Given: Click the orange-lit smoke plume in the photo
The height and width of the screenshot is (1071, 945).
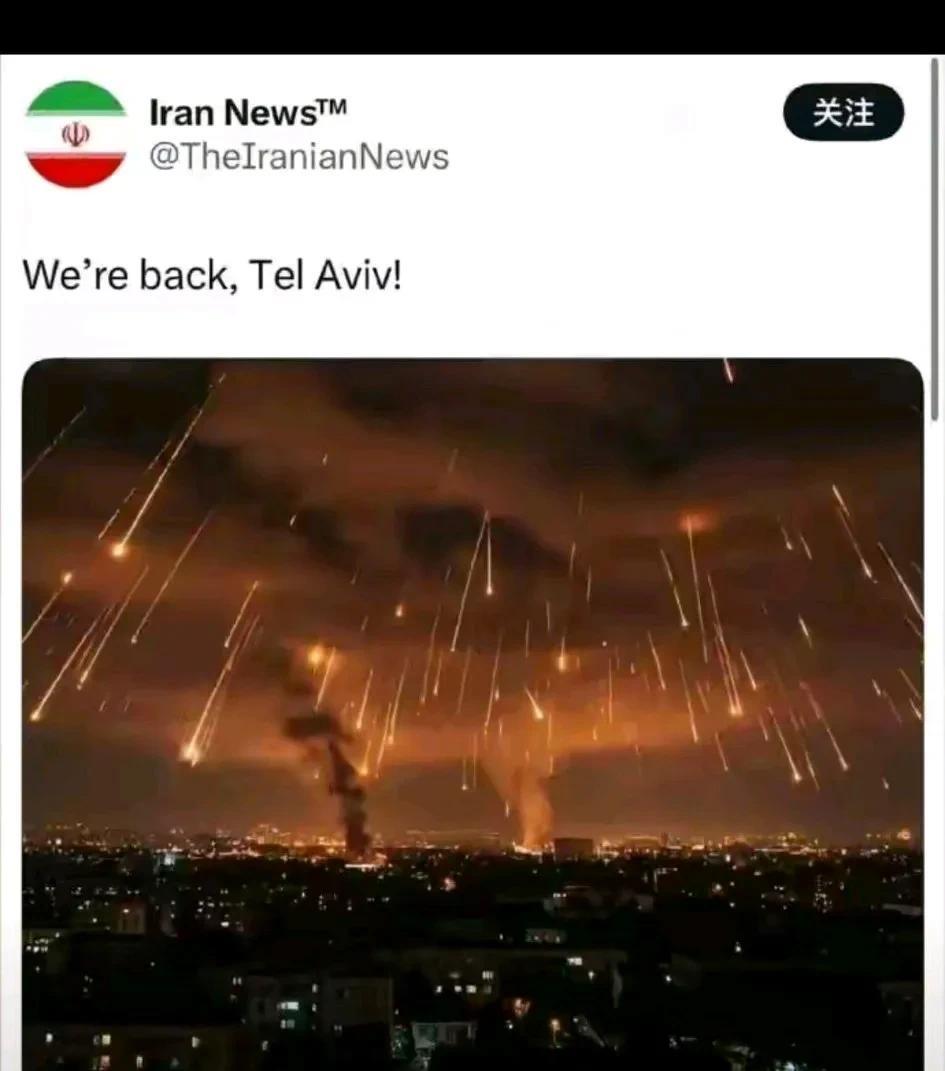Looking at the screenshot, I should point(529,799).
